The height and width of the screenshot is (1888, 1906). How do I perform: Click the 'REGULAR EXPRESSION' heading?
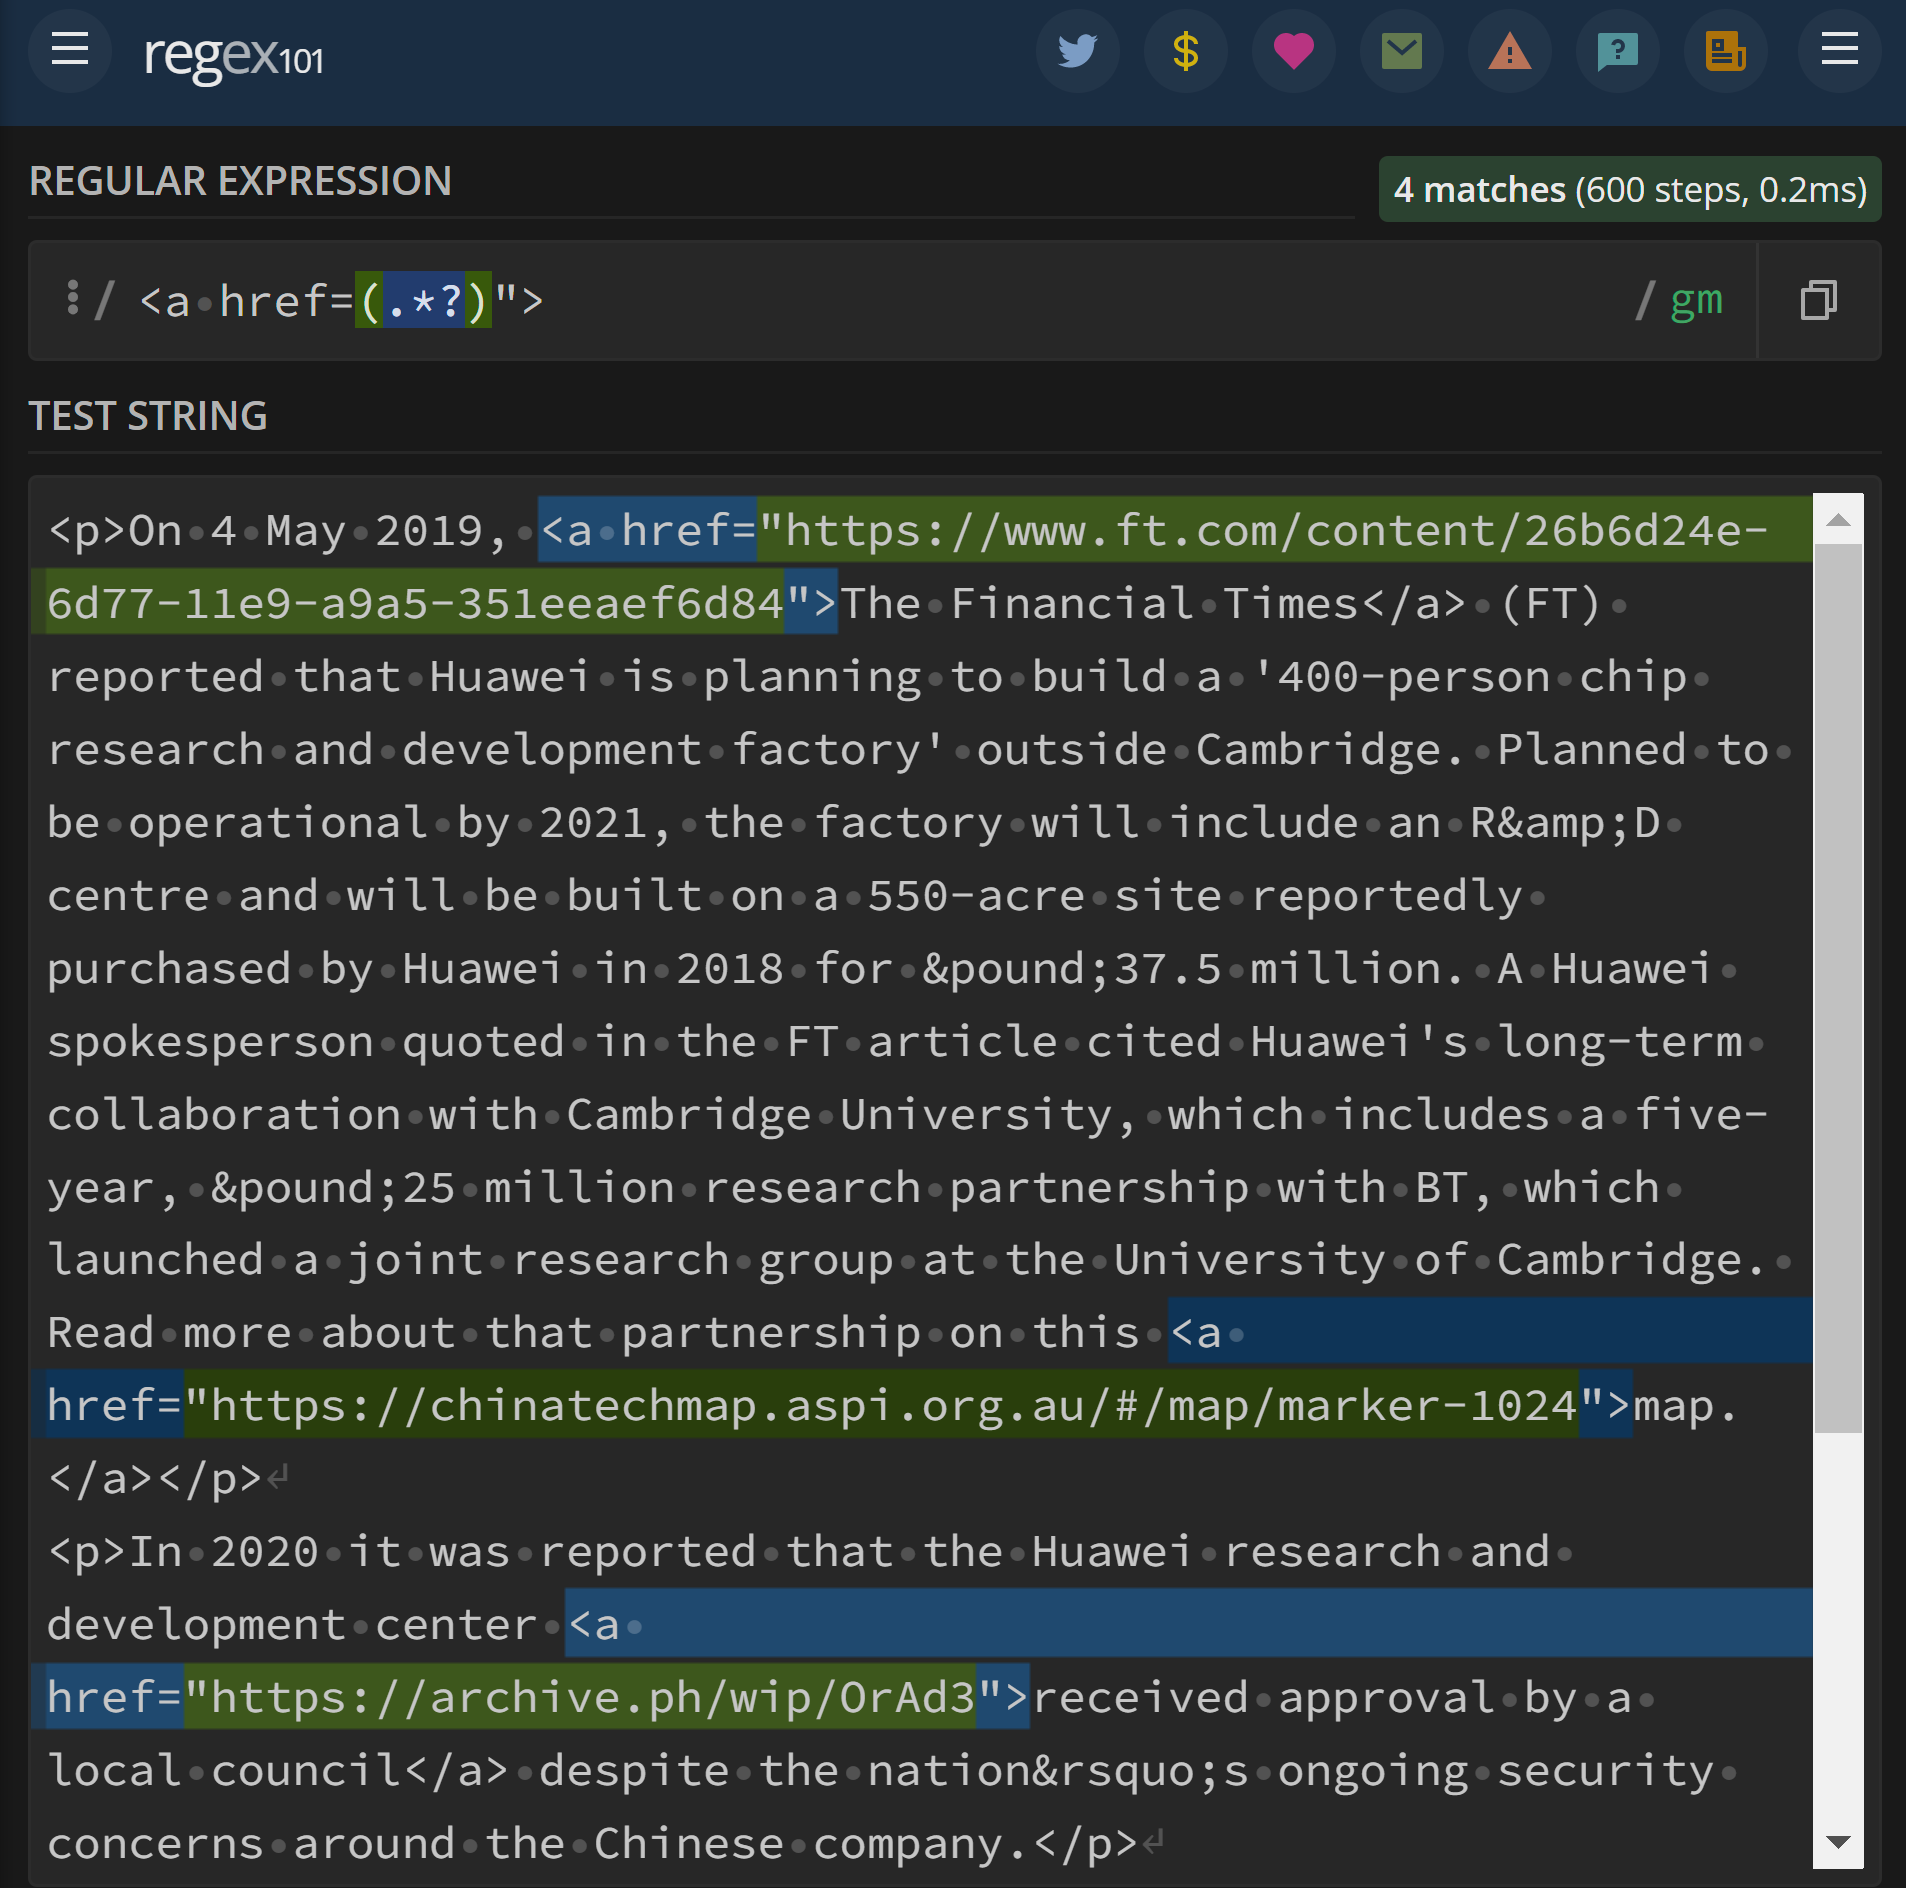pos(241,181)
